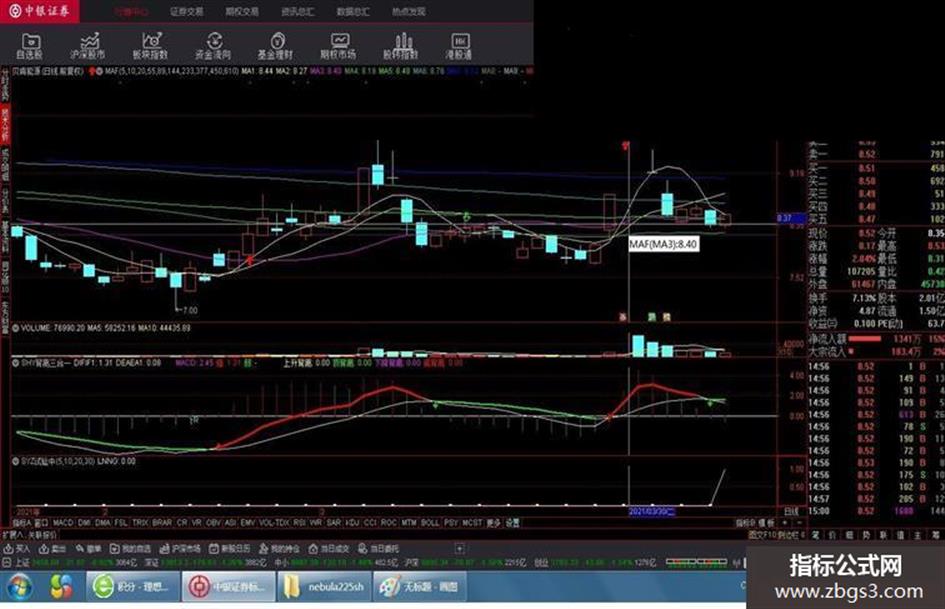The height and width of the screenshot is (609, 945).
Task: Click the 买入 buy icon
Action: (16, 549)
